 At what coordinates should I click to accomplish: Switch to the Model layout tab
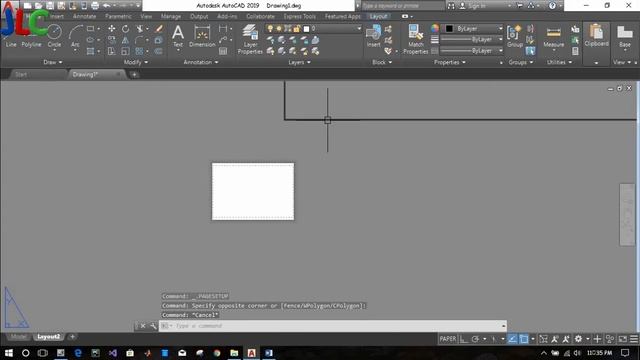pyautogui.click(x=19, y=337)
